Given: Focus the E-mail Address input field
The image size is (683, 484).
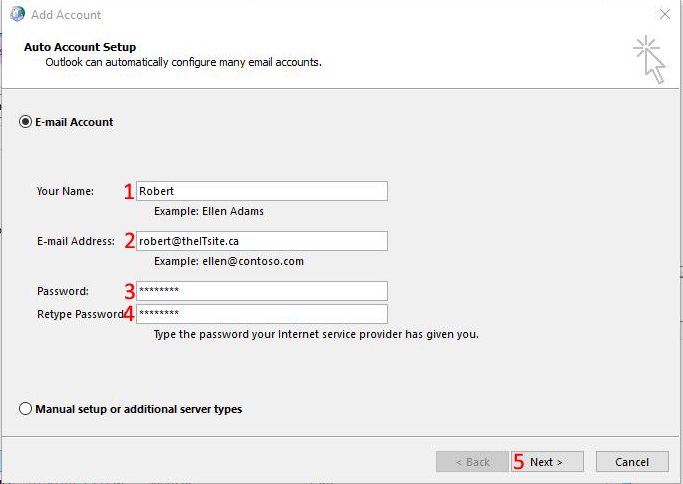Looking at the screenshot, I should (261, 241).
